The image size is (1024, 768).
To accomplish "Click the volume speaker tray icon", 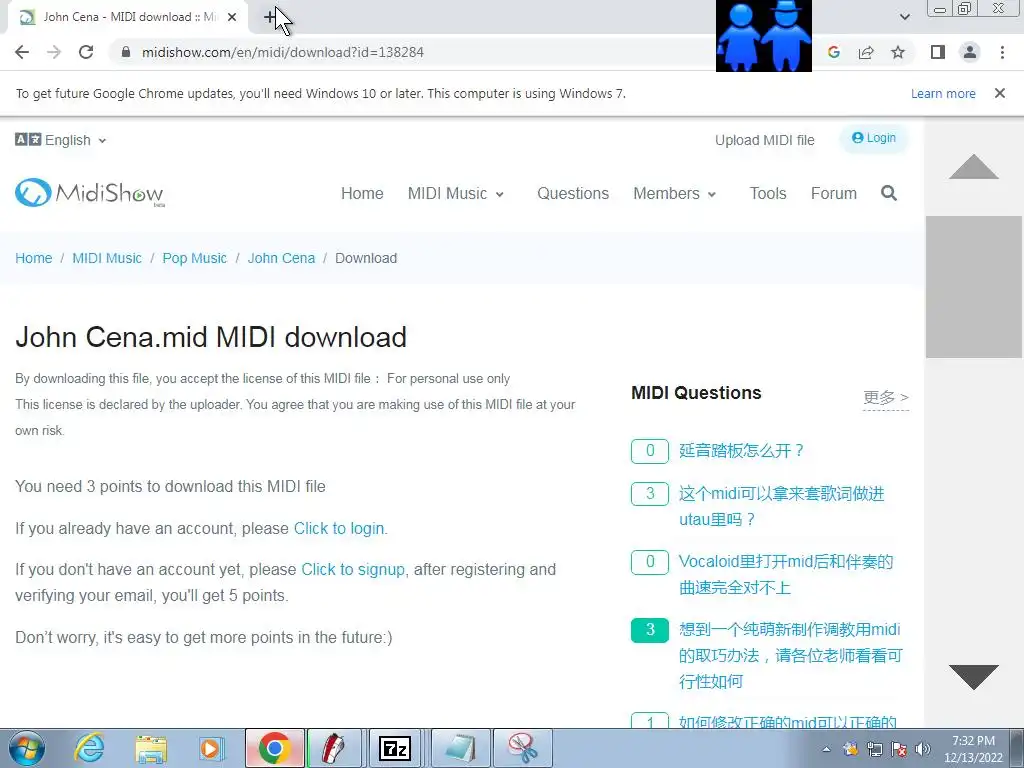I will (x=923, y=749).
